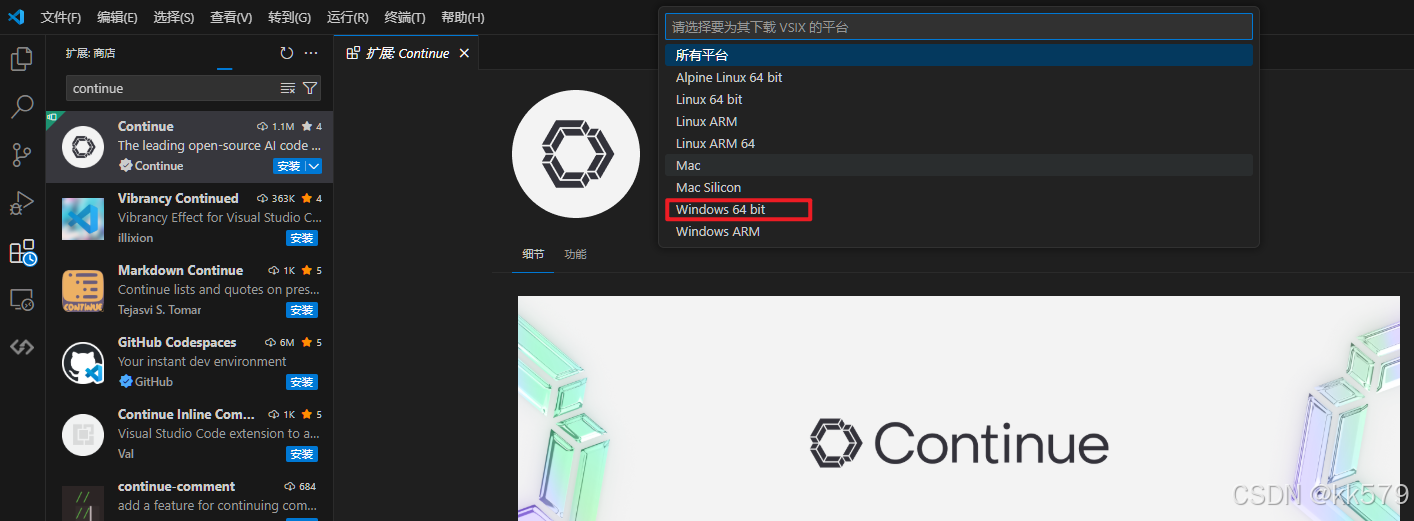Click Markdown Continue extension icon
This screenshot has height=521, width=1414.
pyautogui.click(x=83, y=290)
